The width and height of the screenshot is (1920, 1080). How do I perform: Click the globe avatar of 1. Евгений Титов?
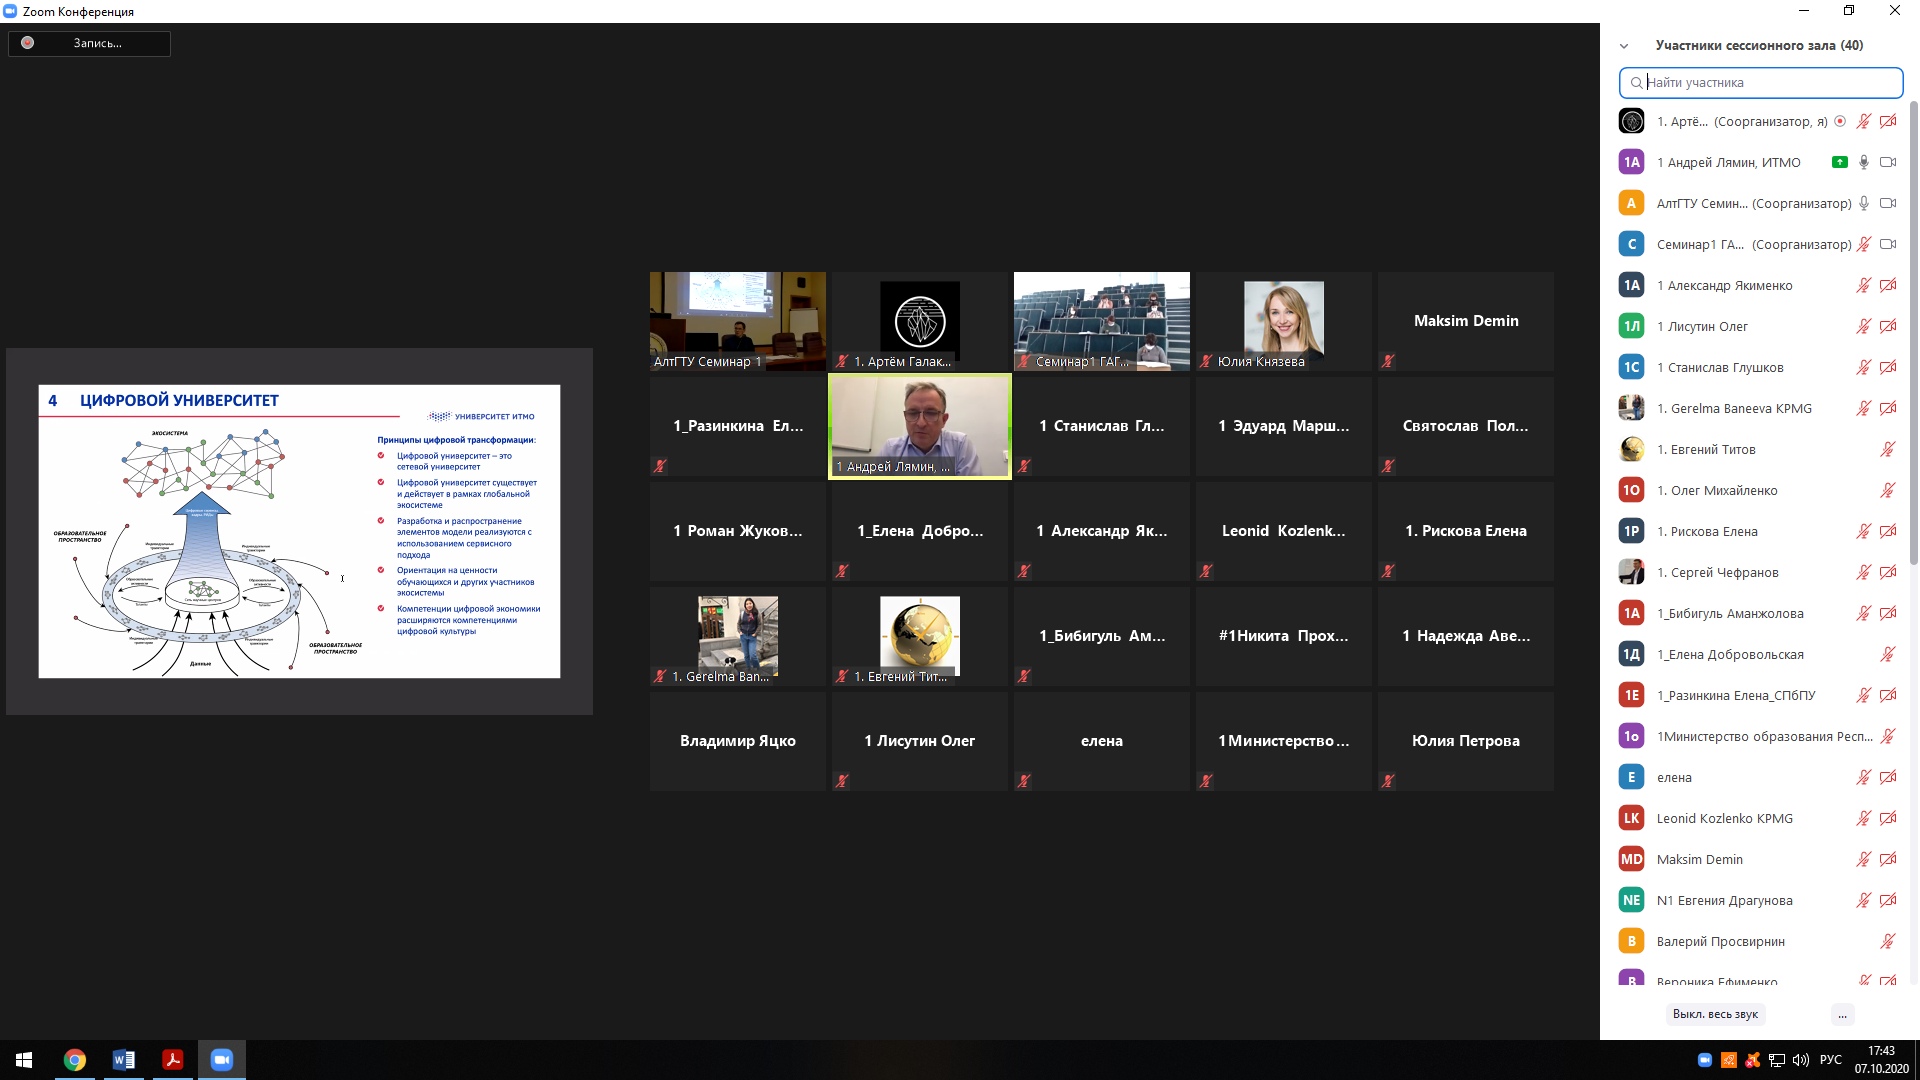[1631, 449]
